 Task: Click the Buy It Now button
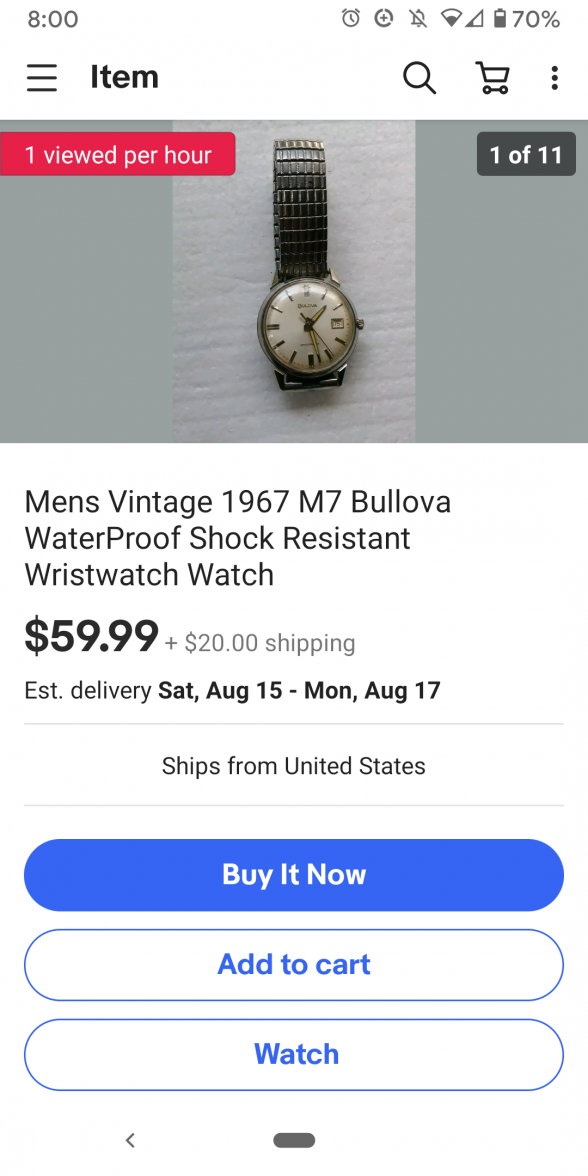click(294, 874)
